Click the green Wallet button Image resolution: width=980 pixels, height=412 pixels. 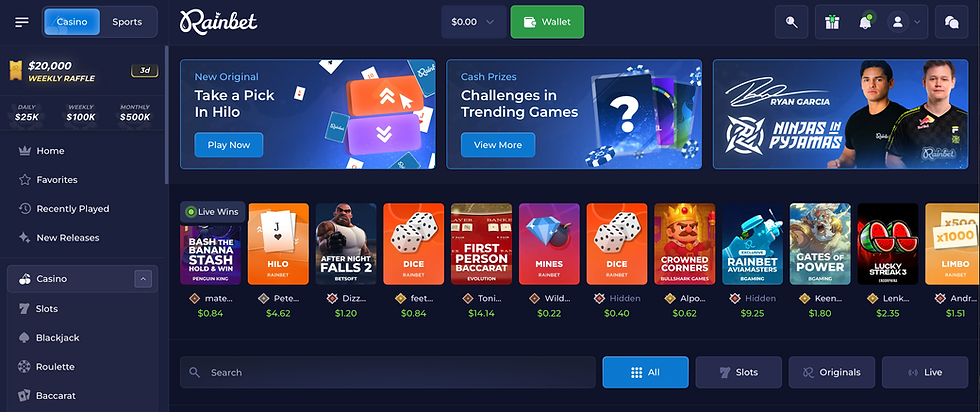pos(547,22)
